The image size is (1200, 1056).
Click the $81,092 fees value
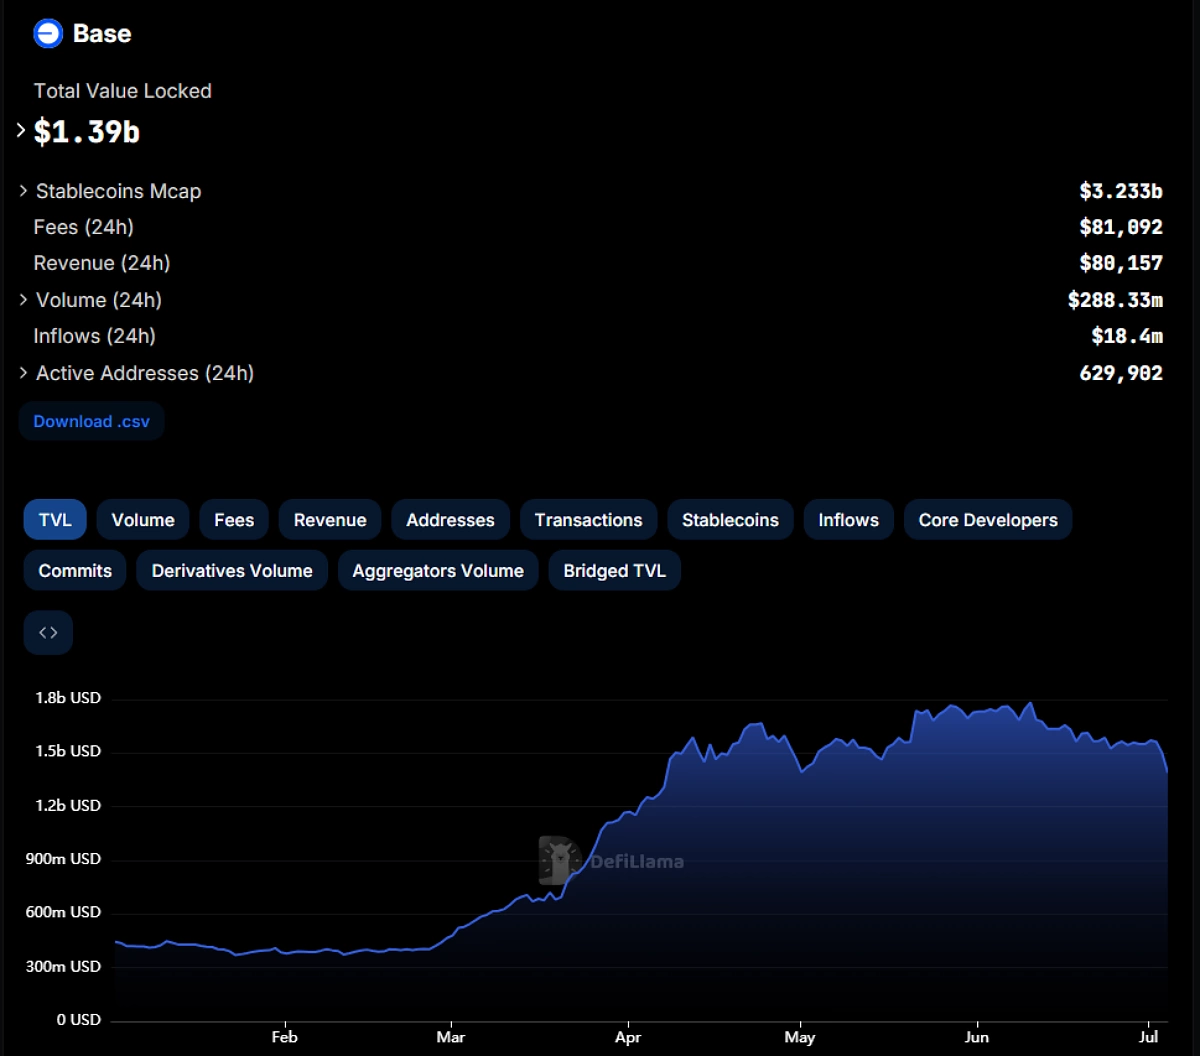coord(1121,227)
